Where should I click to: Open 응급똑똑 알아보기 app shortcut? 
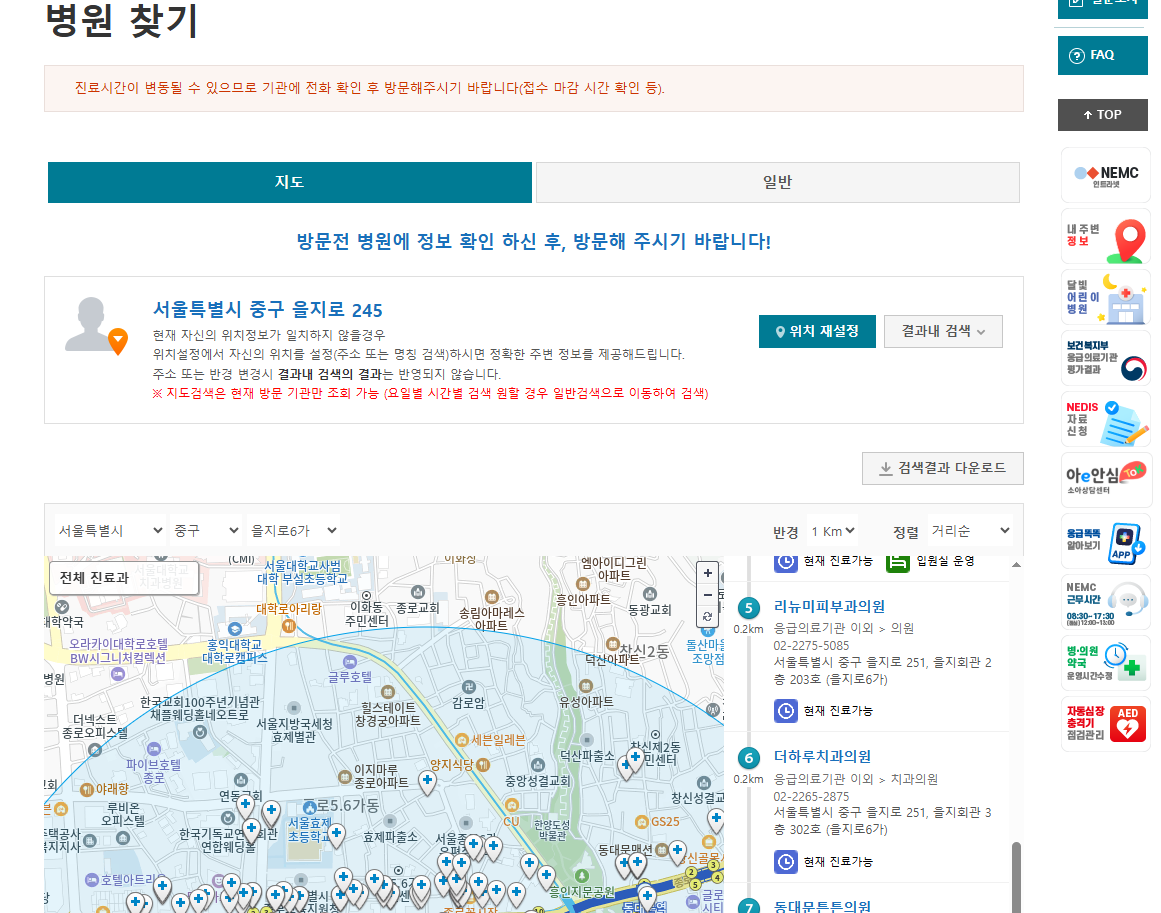click(x=1105, y=541)
